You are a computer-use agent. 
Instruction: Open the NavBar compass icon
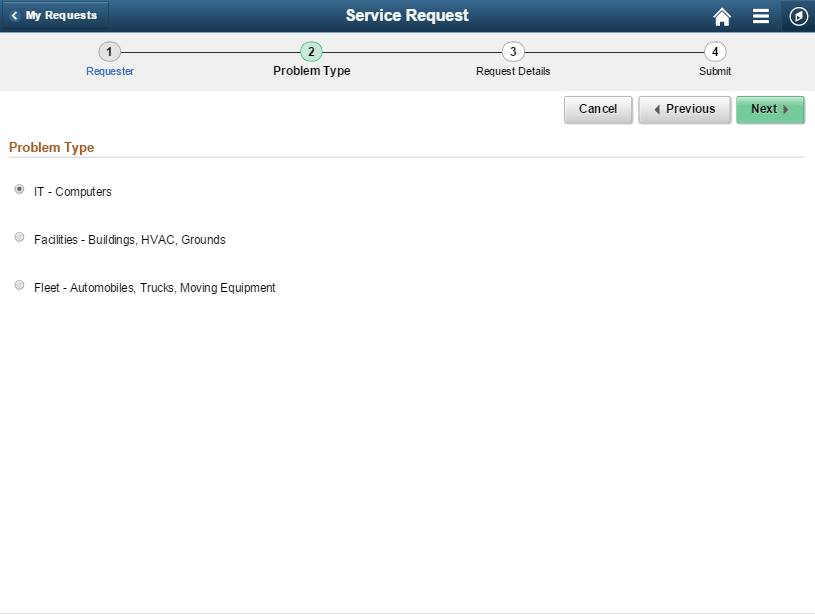point(797,16)
